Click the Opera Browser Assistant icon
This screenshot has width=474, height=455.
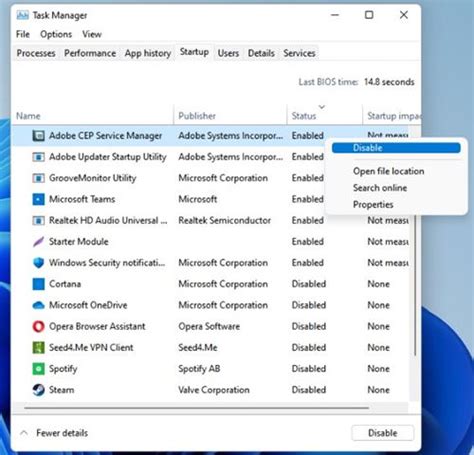[x=38, y=326]
